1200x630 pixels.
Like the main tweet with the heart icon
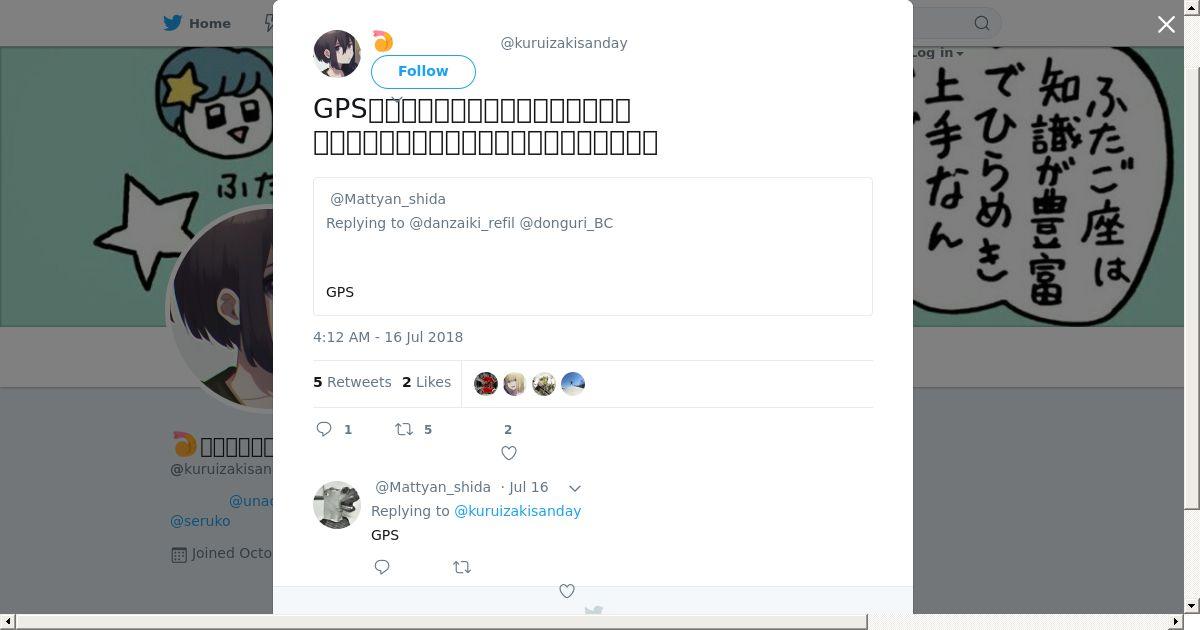point(509,453)
